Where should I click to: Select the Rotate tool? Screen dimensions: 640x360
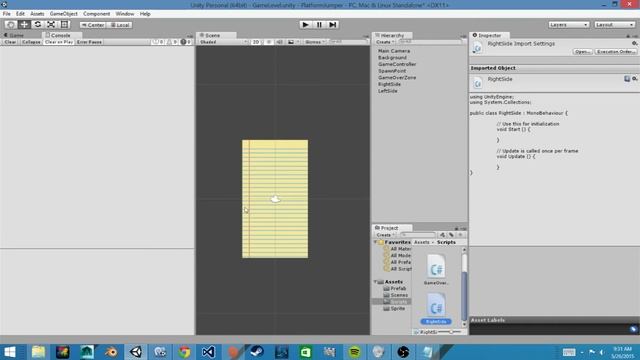pos(38,24)
